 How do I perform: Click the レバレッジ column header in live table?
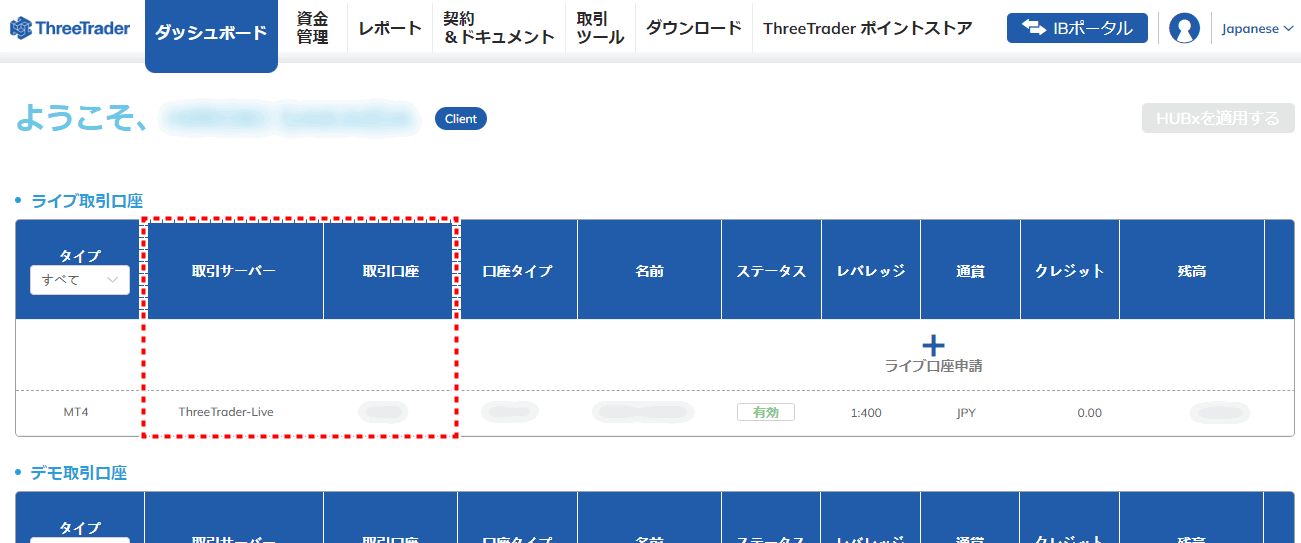pos(870,271)
